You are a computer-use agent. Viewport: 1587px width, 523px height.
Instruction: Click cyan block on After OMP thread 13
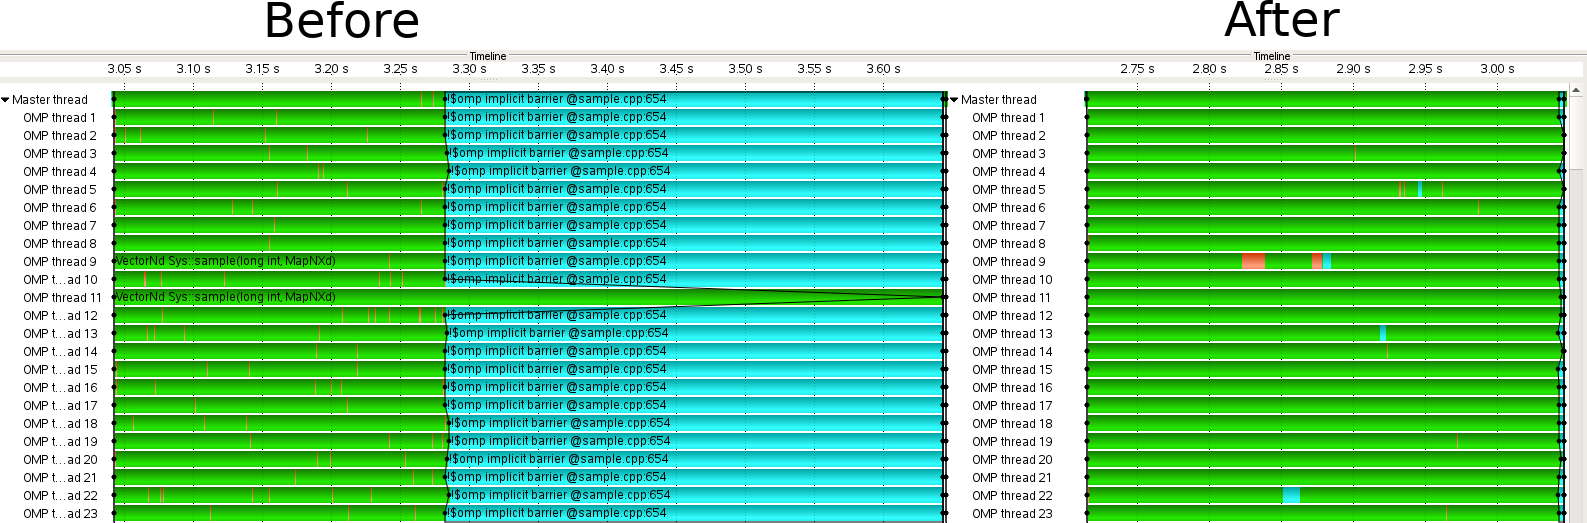(x=1383, y=333)
